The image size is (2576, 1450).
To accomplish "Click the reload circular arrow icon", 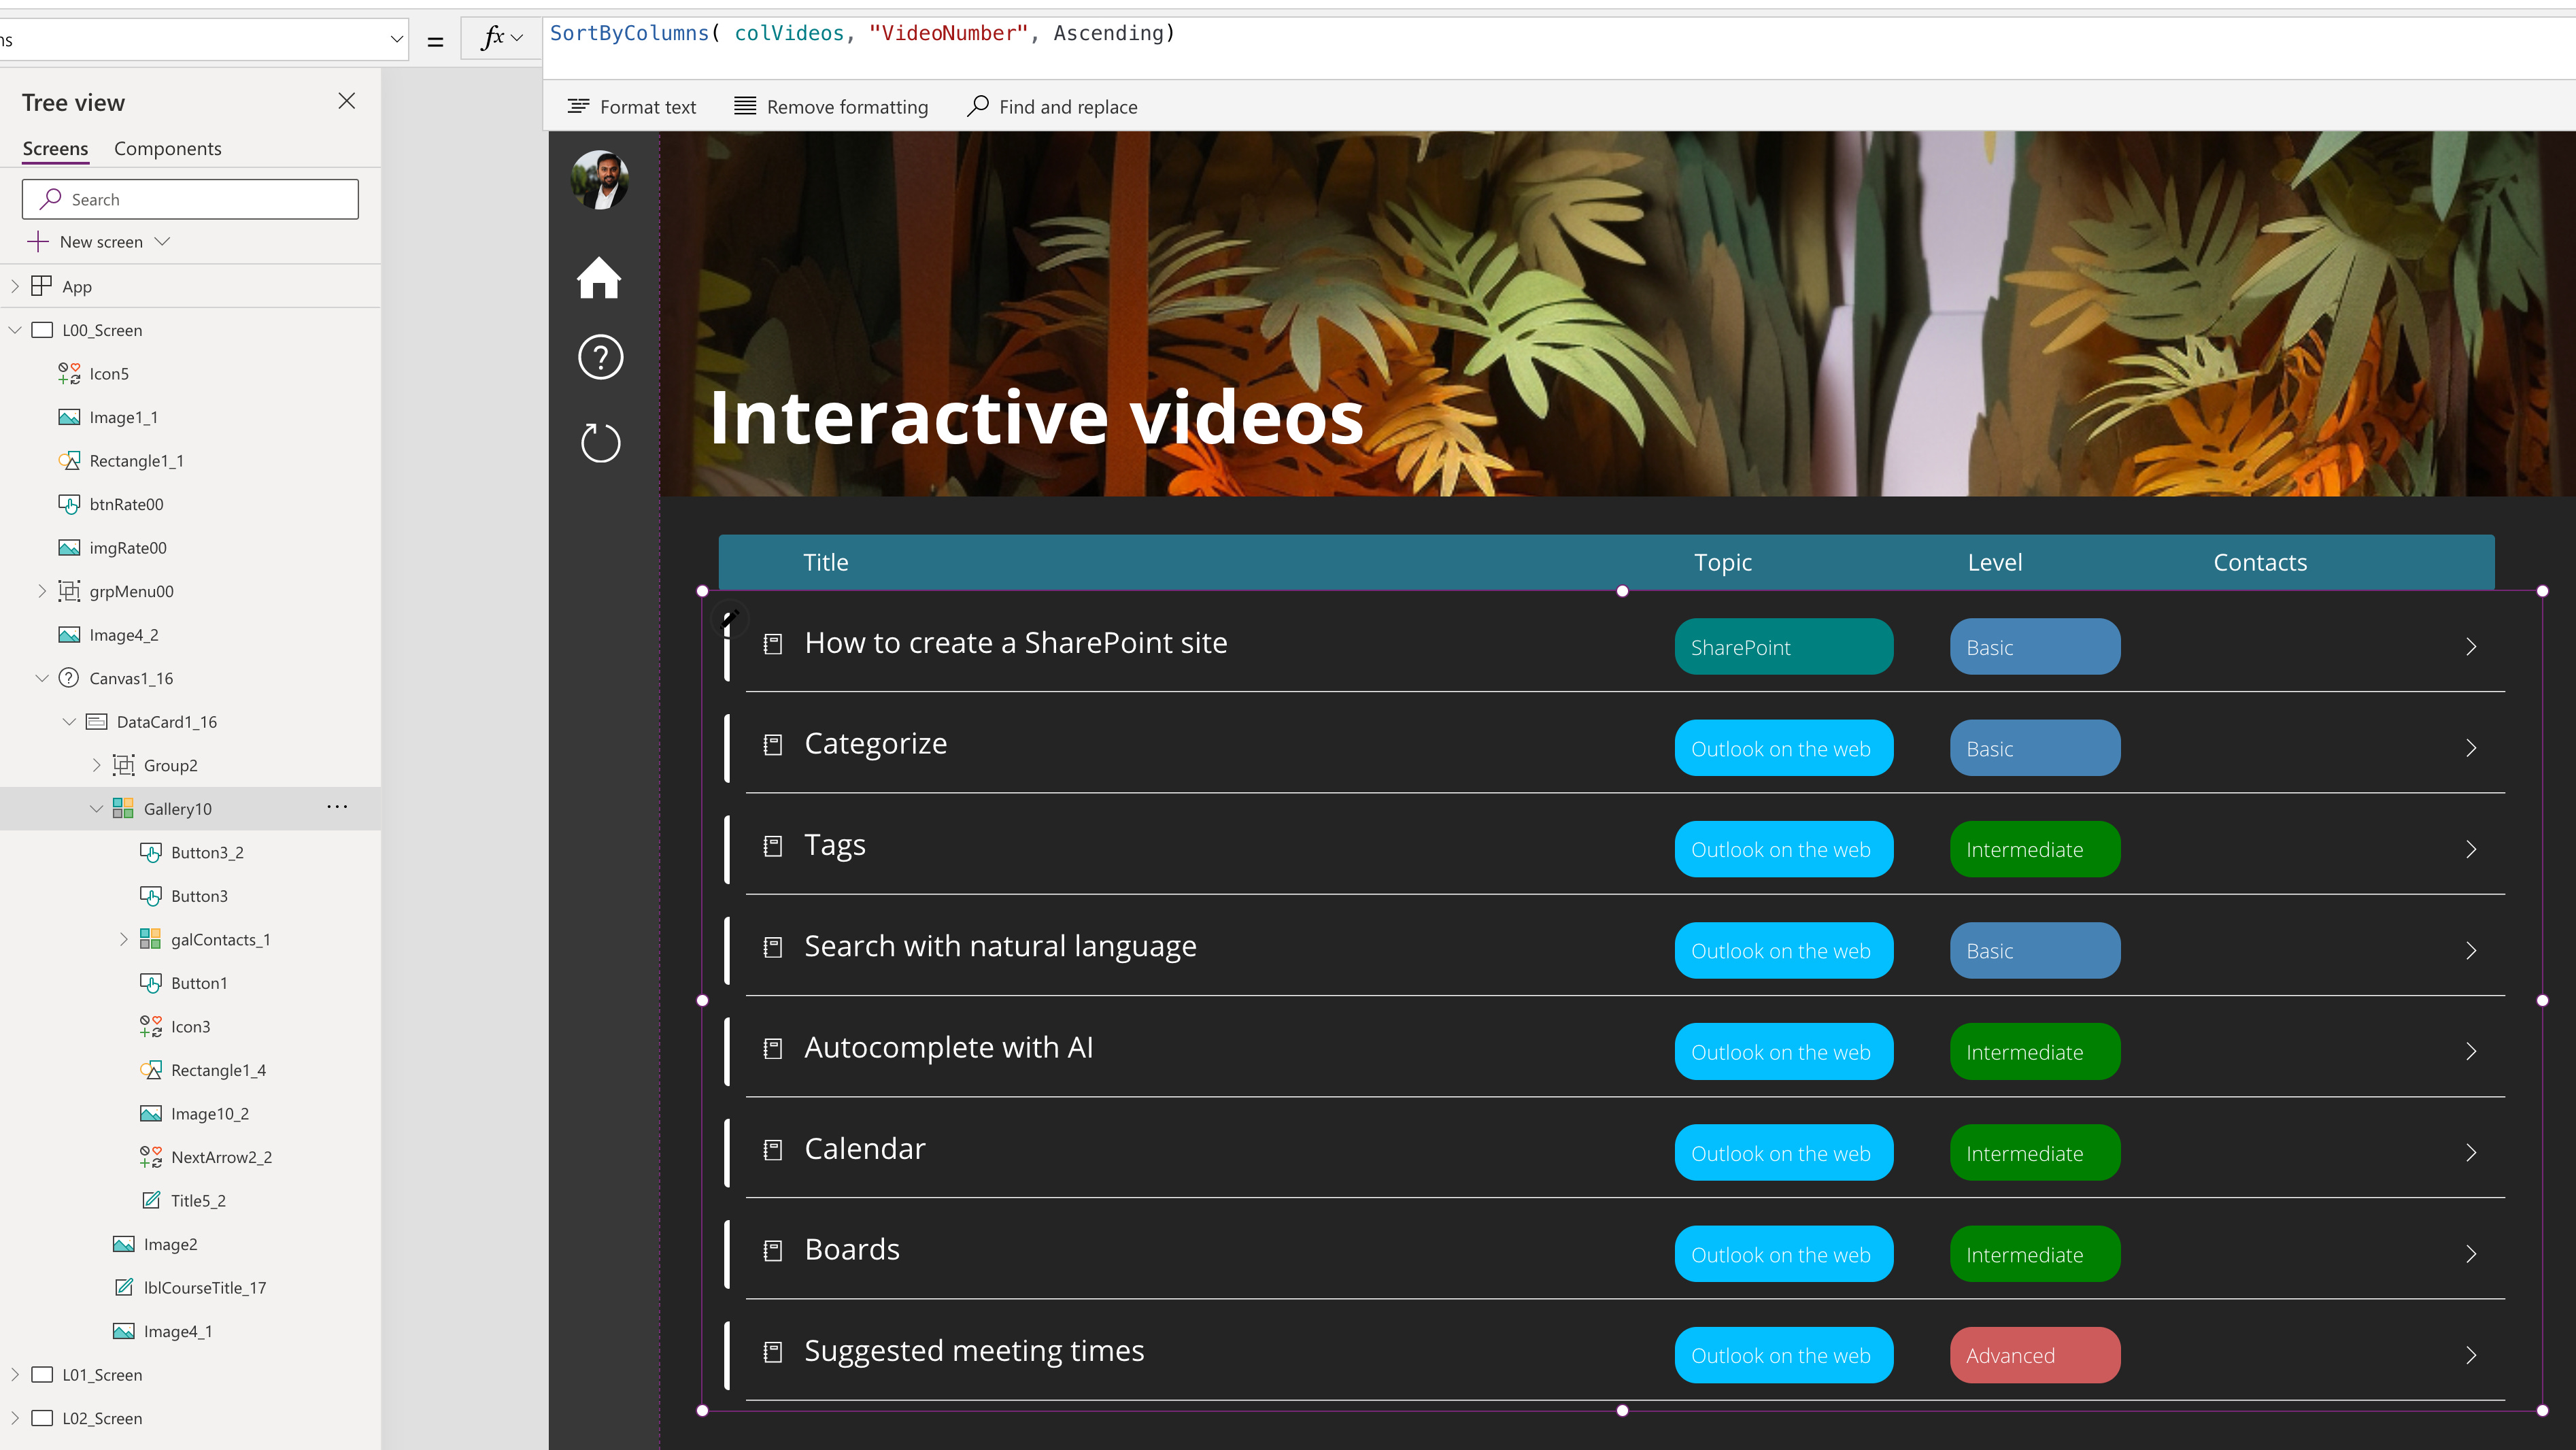I will 600,443.
